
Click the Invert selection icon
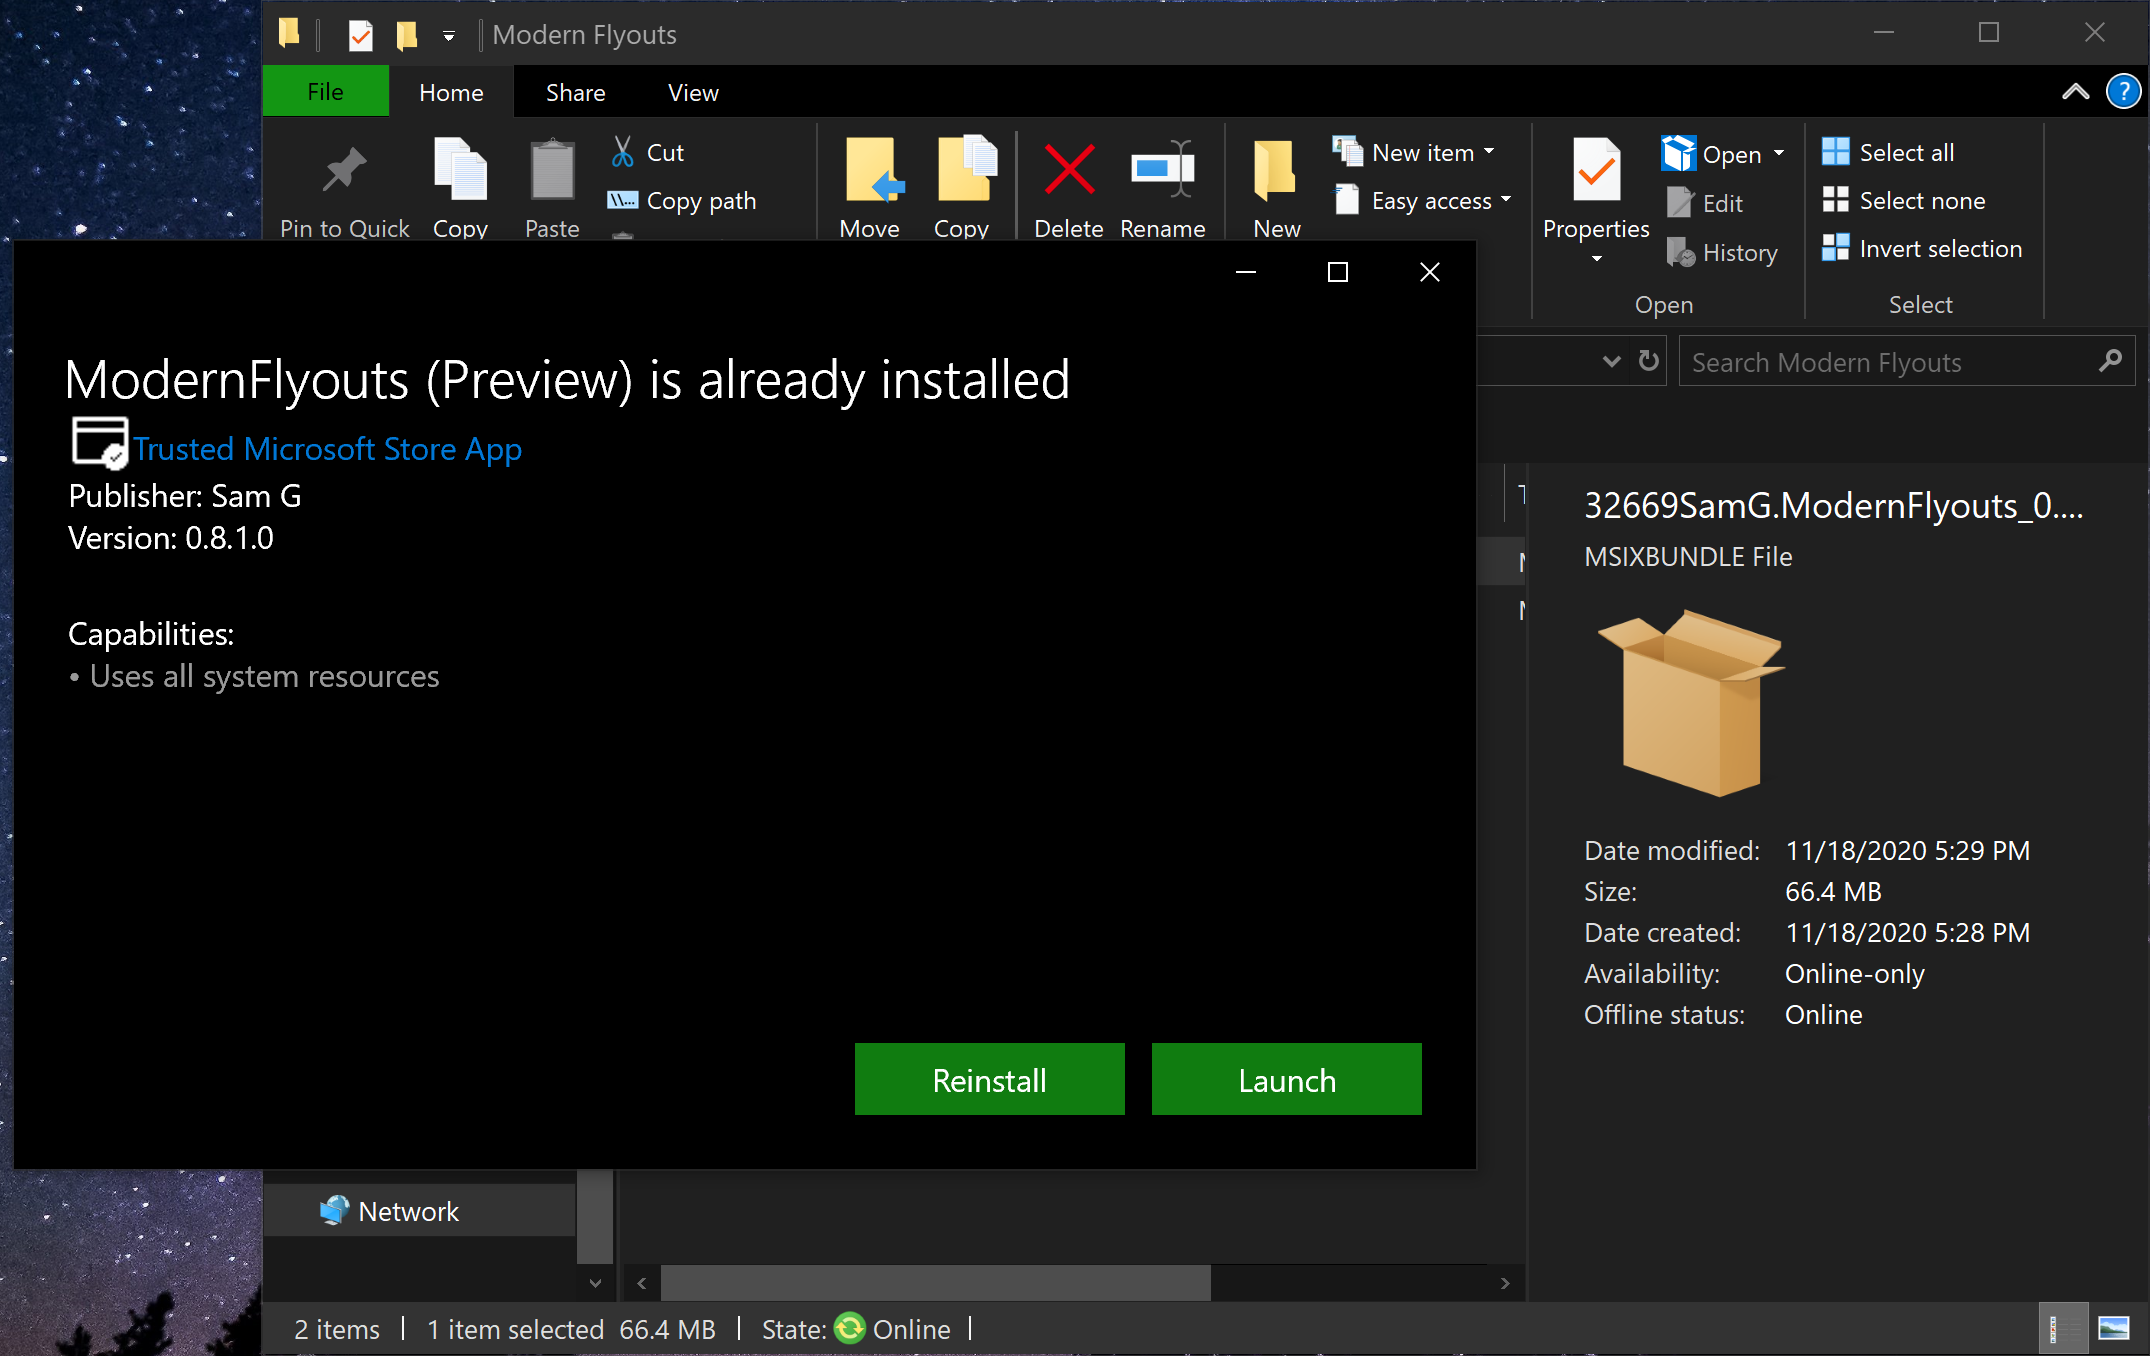[1835, 248]
